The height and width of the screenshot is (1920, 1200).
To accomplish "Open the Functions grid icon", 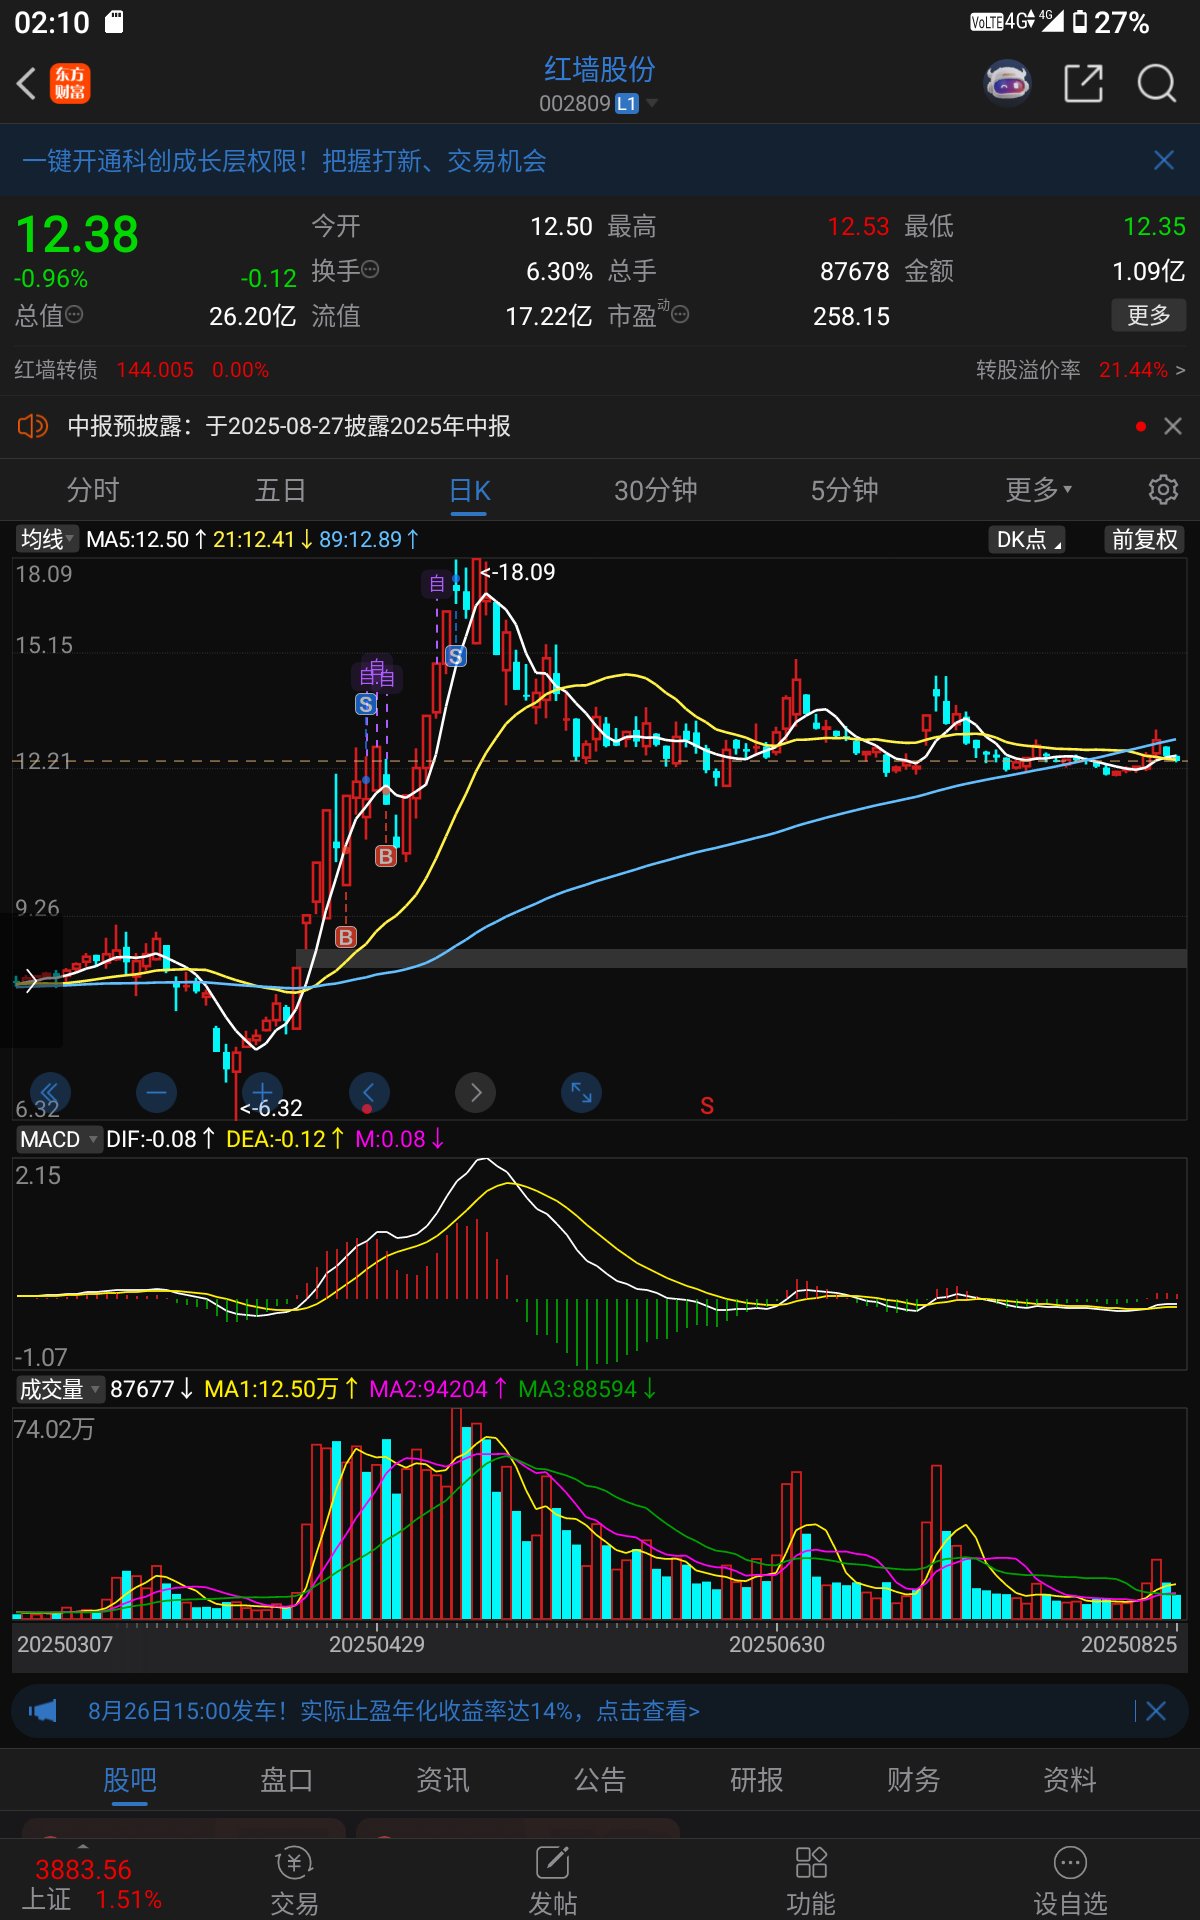I will tap(810, 1880).
